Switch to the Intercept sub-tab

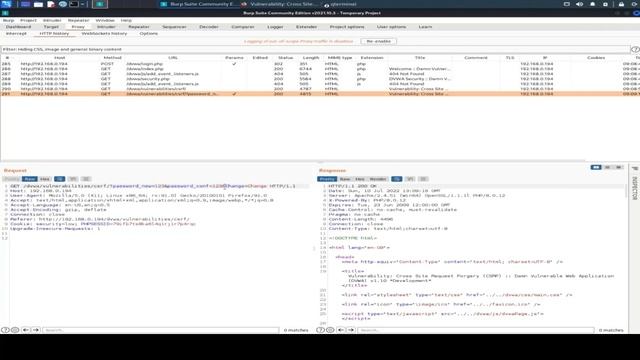pyautogui.click(x=16, y=33)
